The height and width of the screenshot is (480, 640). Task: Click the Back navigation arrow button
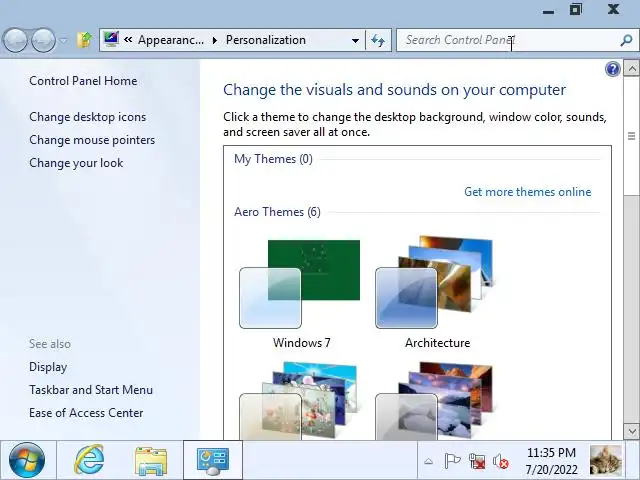point(15,40)
